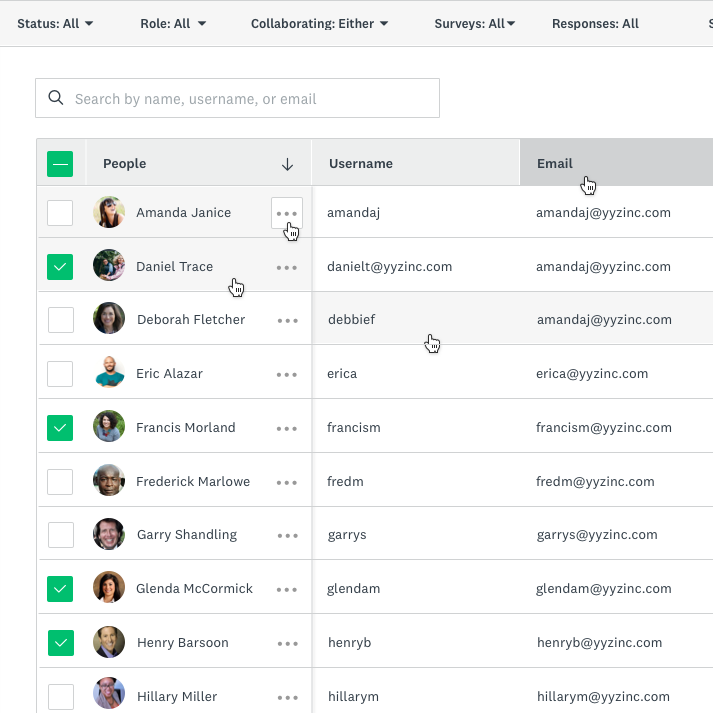Uncheck the box for Henry Barsoon
This screenshot has height=713, width=713.
[x=61, y=643]
